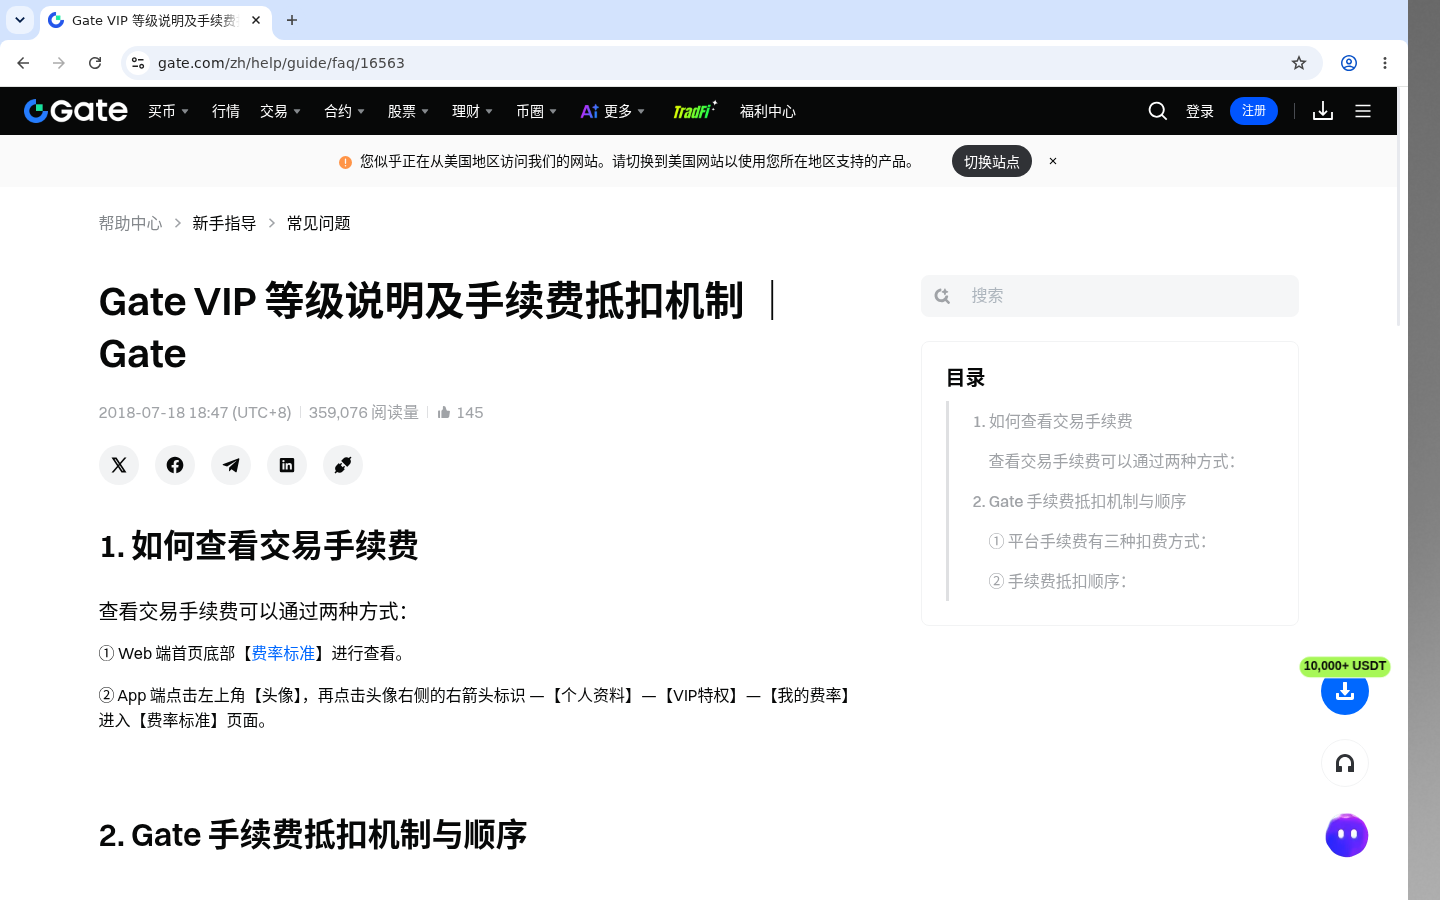Screen dimensions: 1440x900
Task: Click the thumbs-up like icon
Action: [444, 412]
